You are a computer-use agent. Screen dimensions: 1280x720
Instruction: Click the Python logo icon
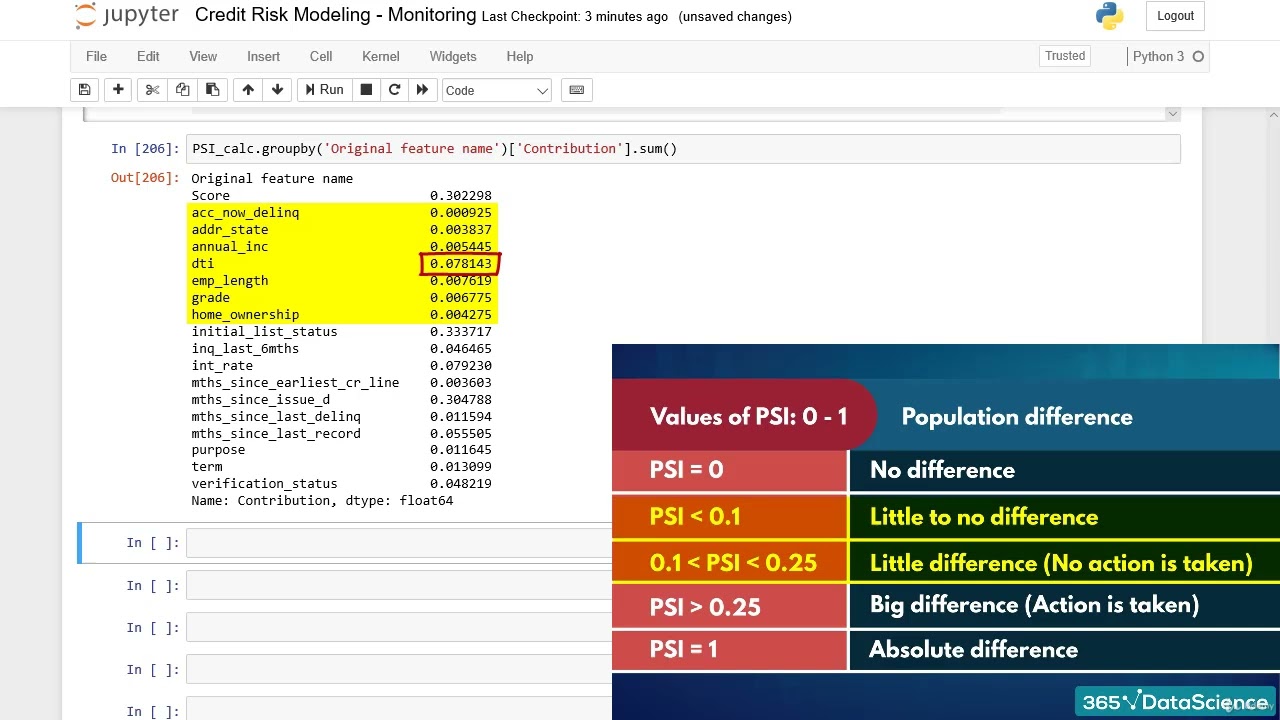[1109, 16]
